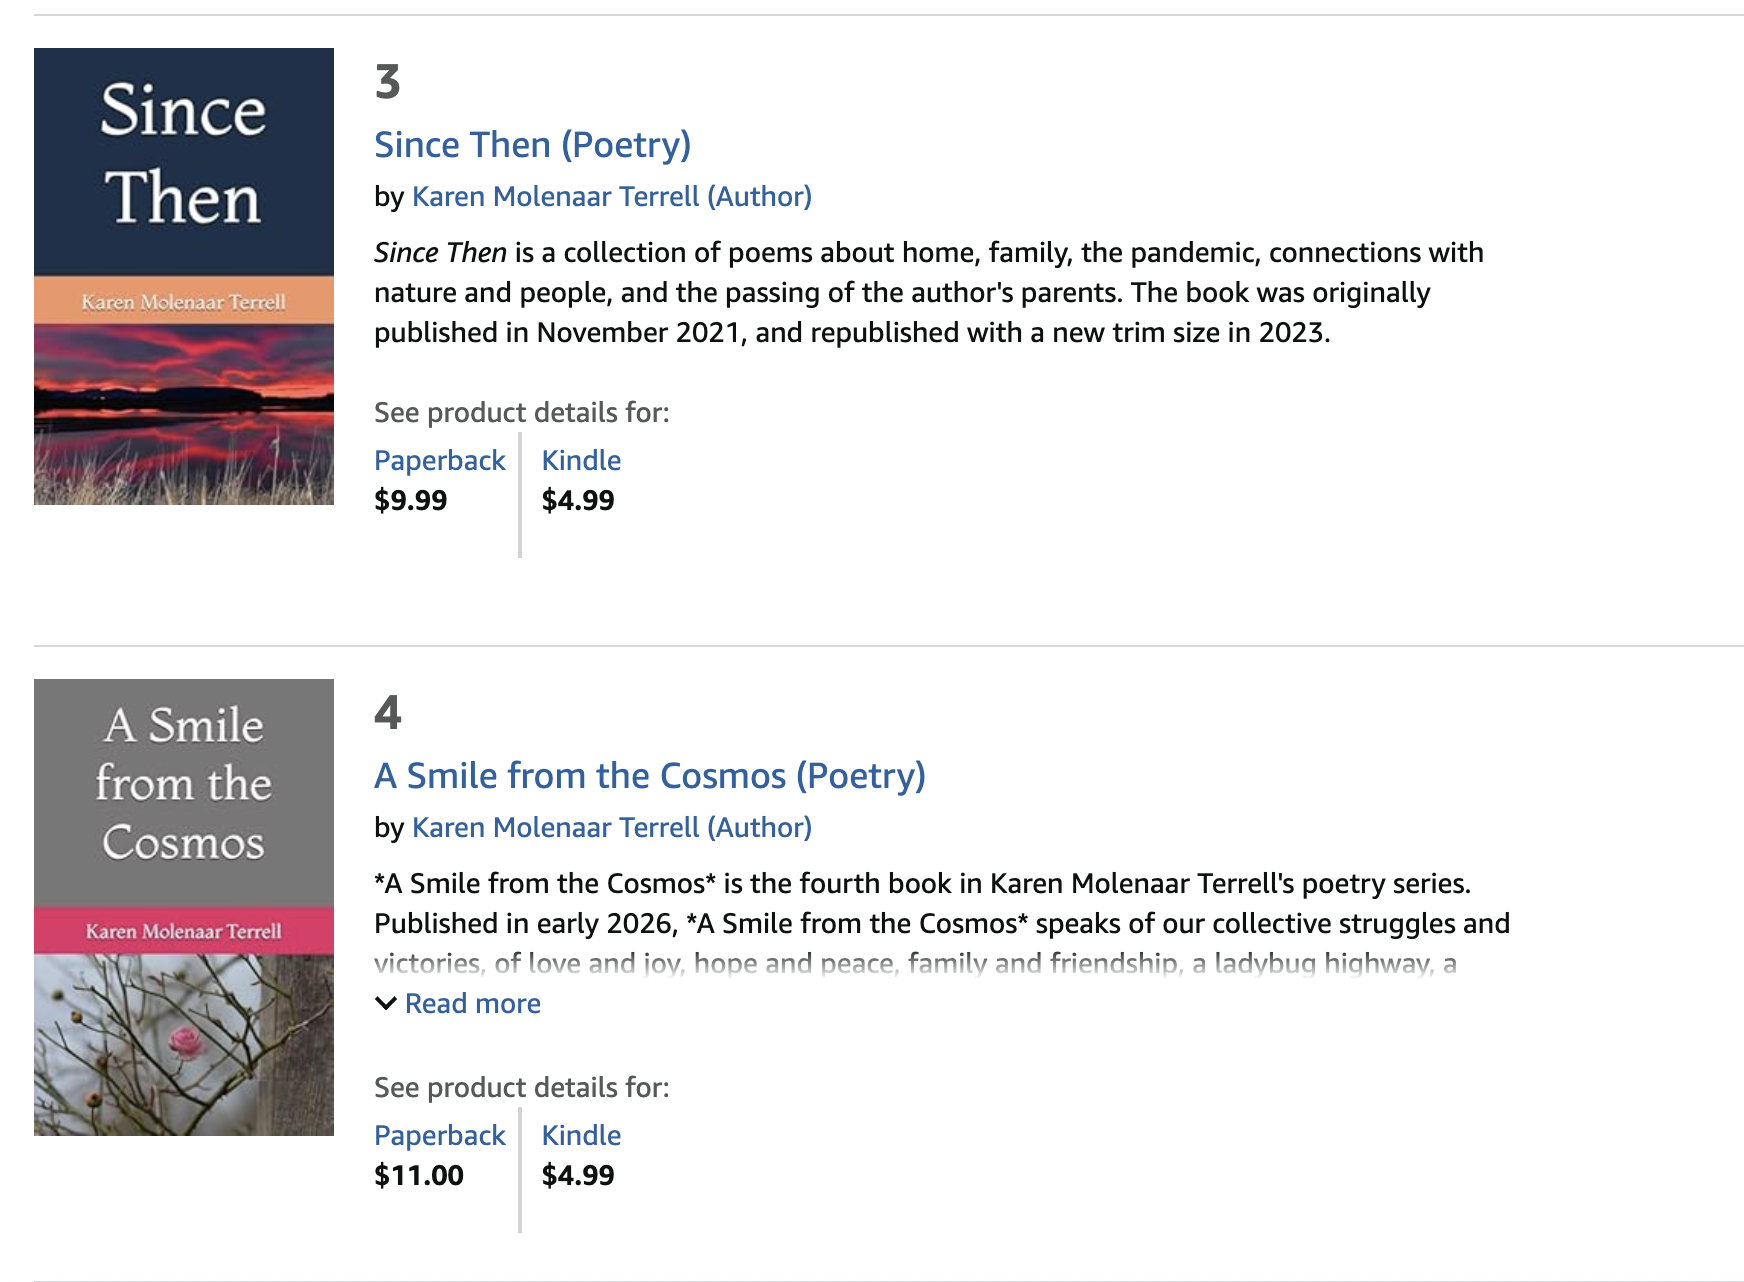View Paperback details for A Smile from the Cosmos
The width and height of the screenshot is (1744, 1282).
tap(439, 1136)
